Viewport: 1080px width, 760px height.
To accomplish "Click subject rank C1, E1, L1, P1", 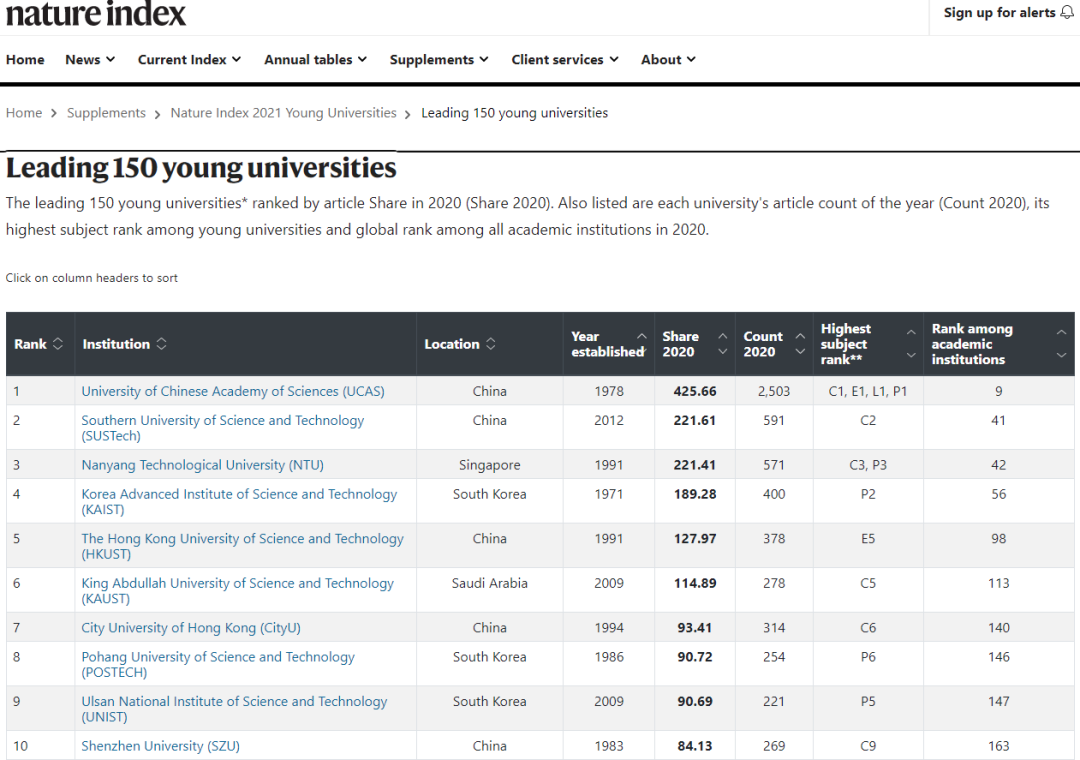I will pos(868,391).
